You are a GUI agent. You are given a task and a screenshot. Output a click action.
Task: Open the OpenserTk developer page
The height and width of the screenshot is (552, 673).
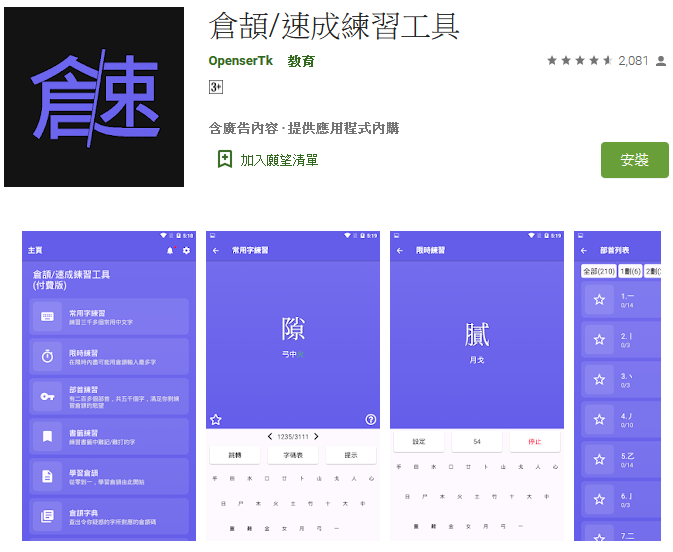point(240,61)
